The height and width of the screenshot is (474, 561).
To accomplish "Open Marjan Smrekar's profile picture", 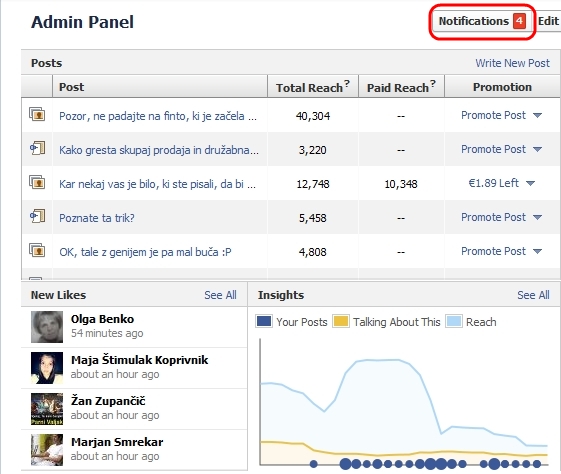I will tap(47, 450).
